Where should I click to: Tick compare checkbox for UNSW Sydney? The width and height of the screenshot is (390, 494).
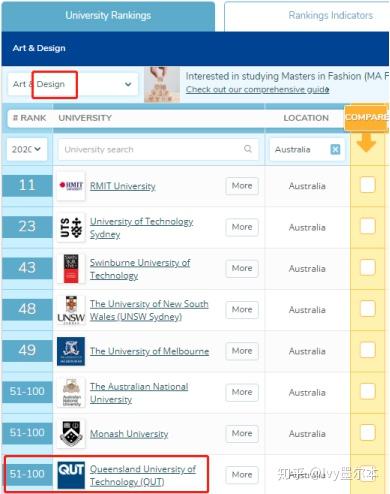click(367, 309)
